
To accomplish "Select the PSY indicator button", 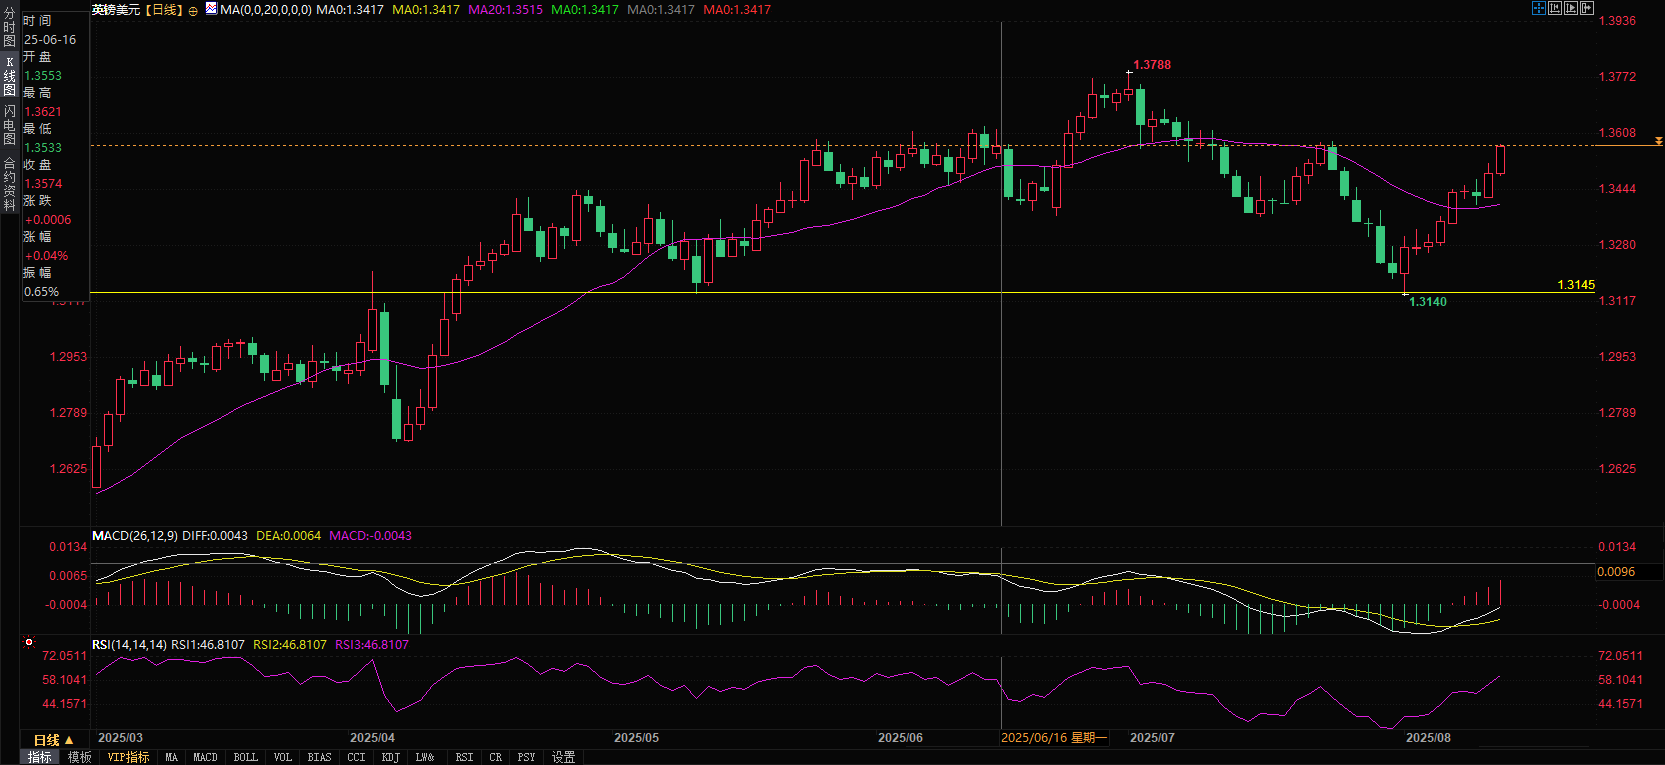I will tap(526, 757).
